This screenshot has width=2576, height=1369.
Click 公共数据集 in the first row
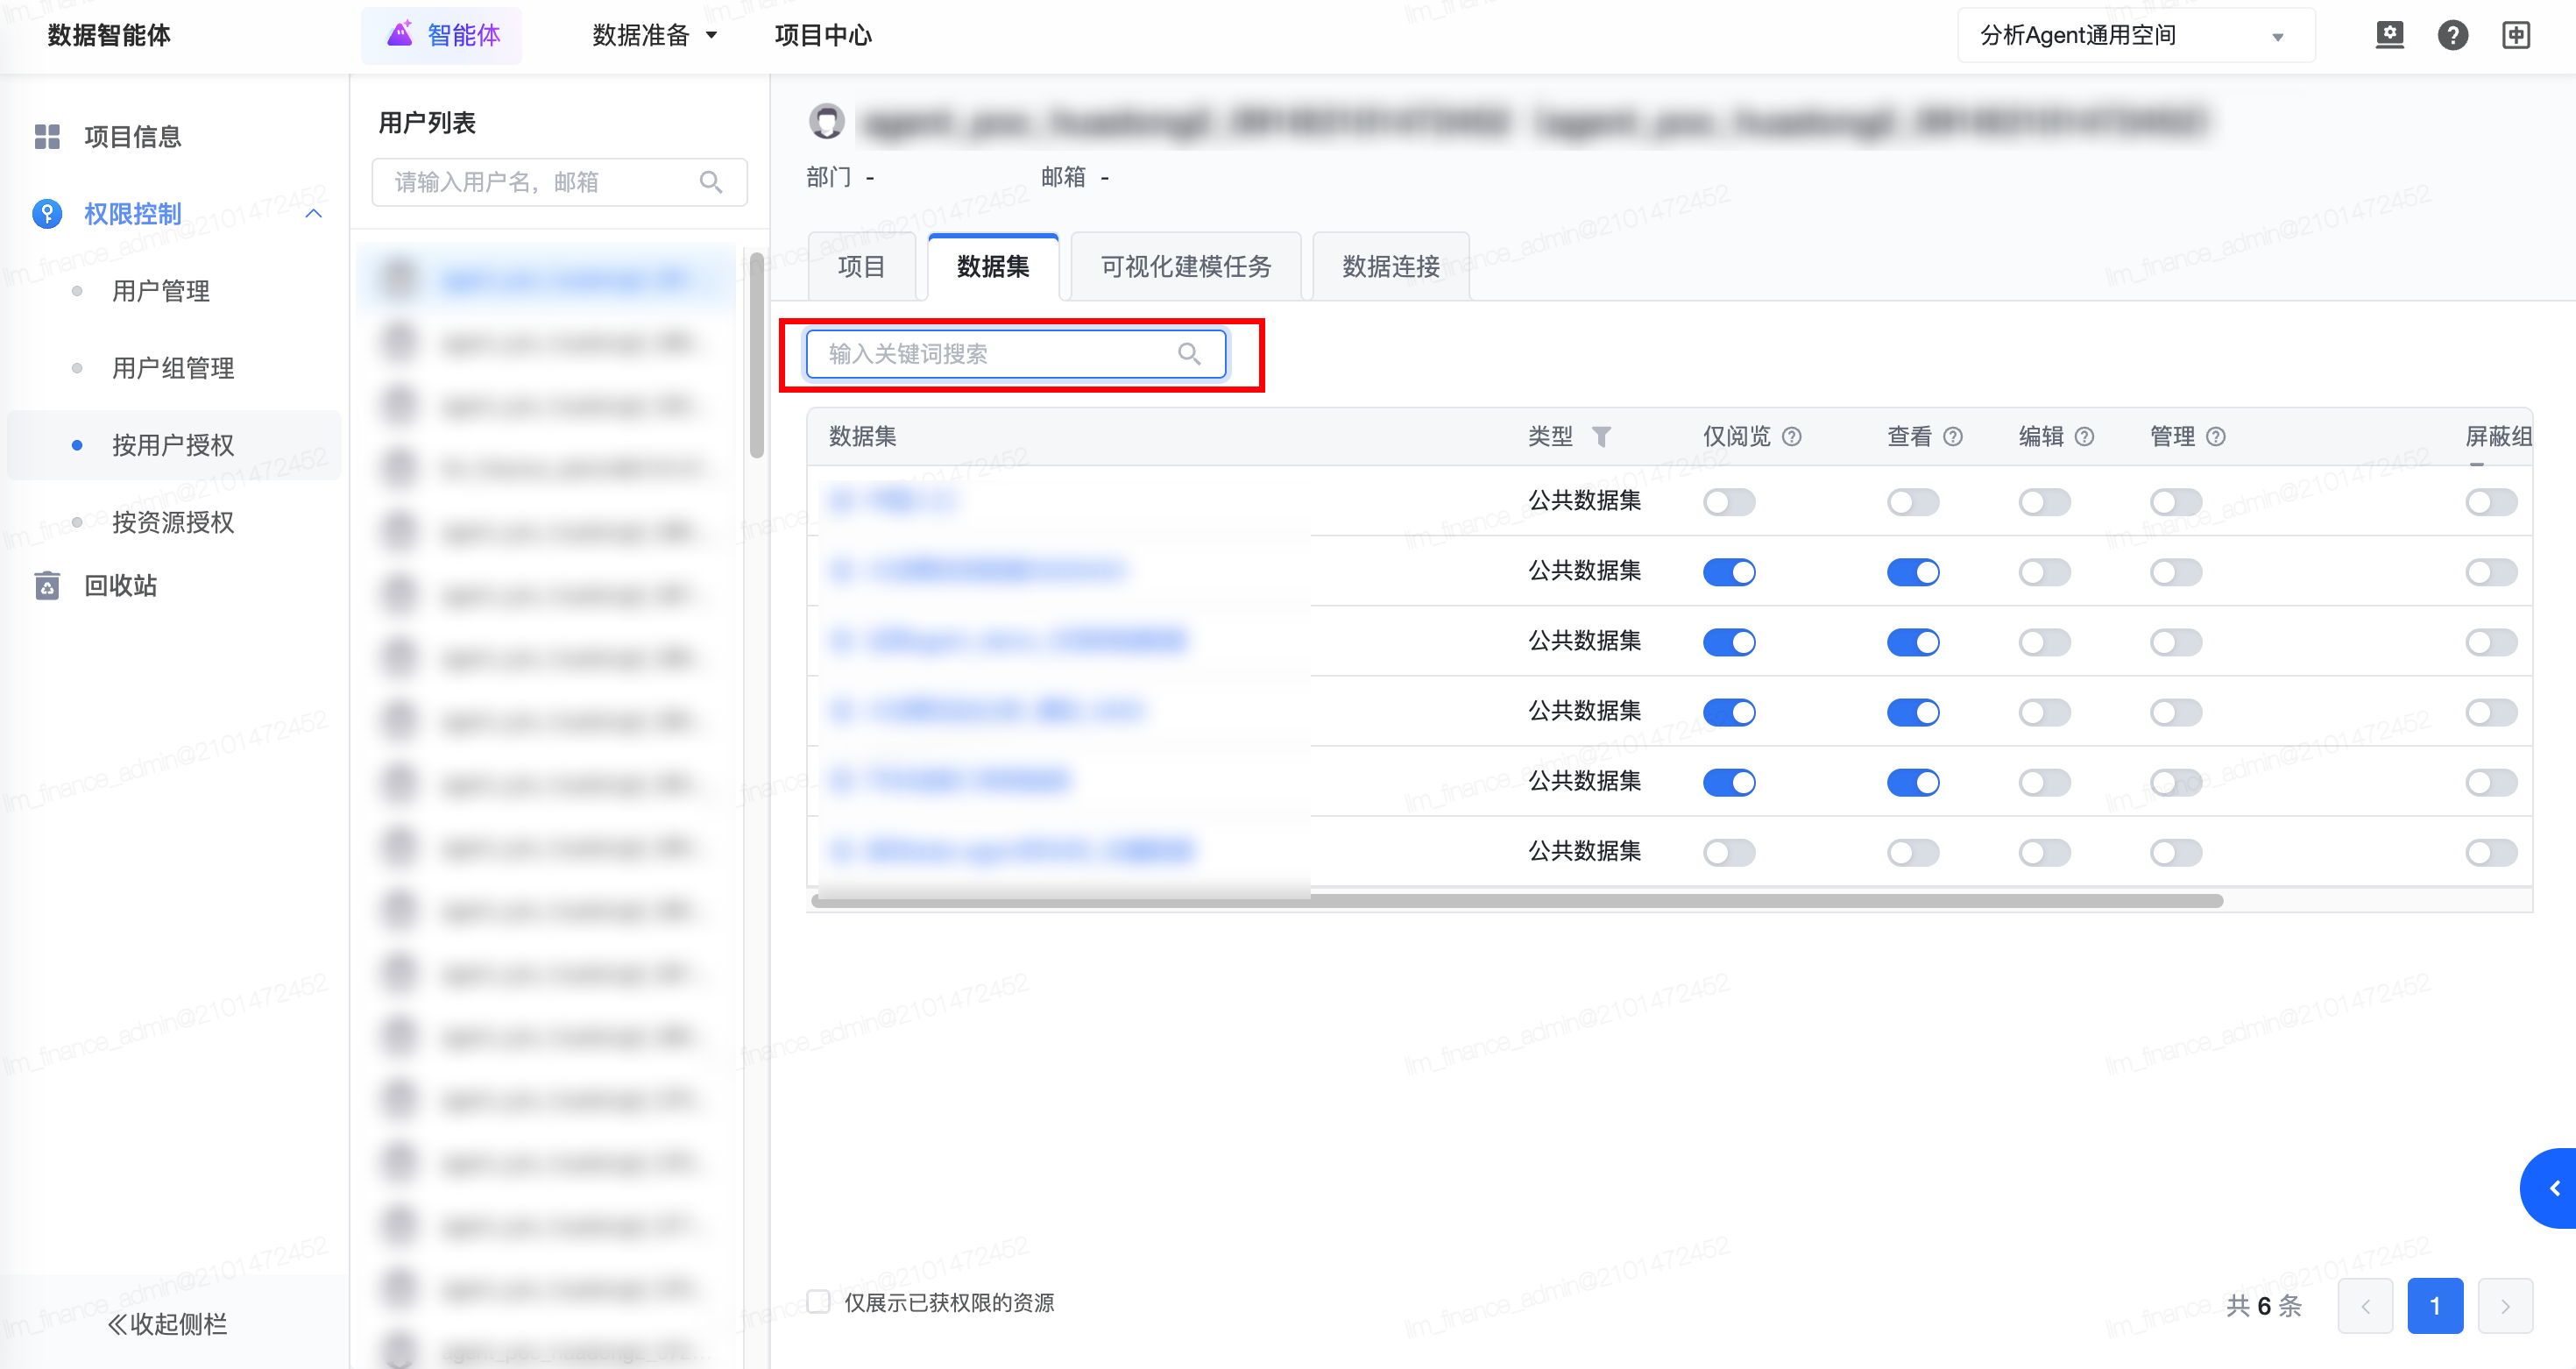tap(1584, 500)
